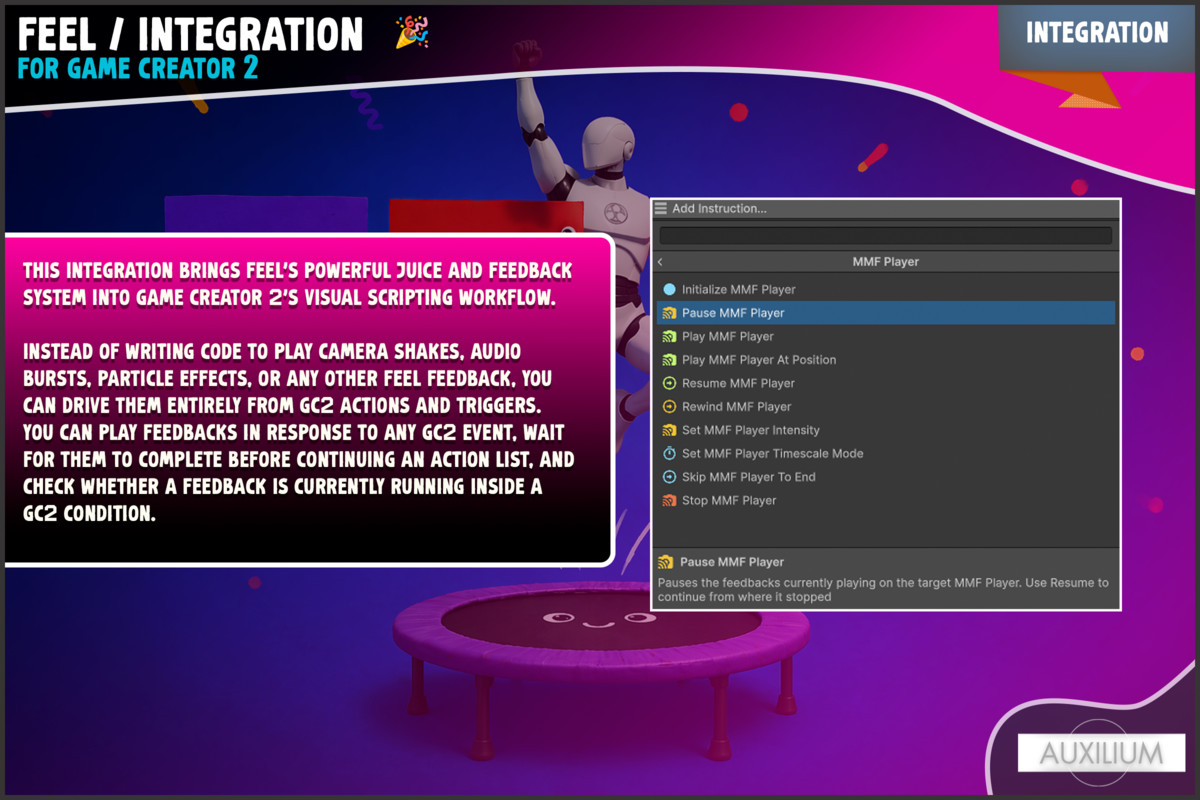
Task: Click the Initialize MMF Player icon
Action: tap(669, 289)
